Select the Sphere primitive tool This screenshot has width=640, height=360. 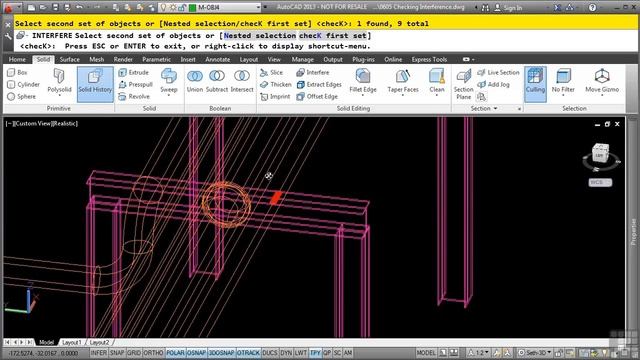coord(22,96)
